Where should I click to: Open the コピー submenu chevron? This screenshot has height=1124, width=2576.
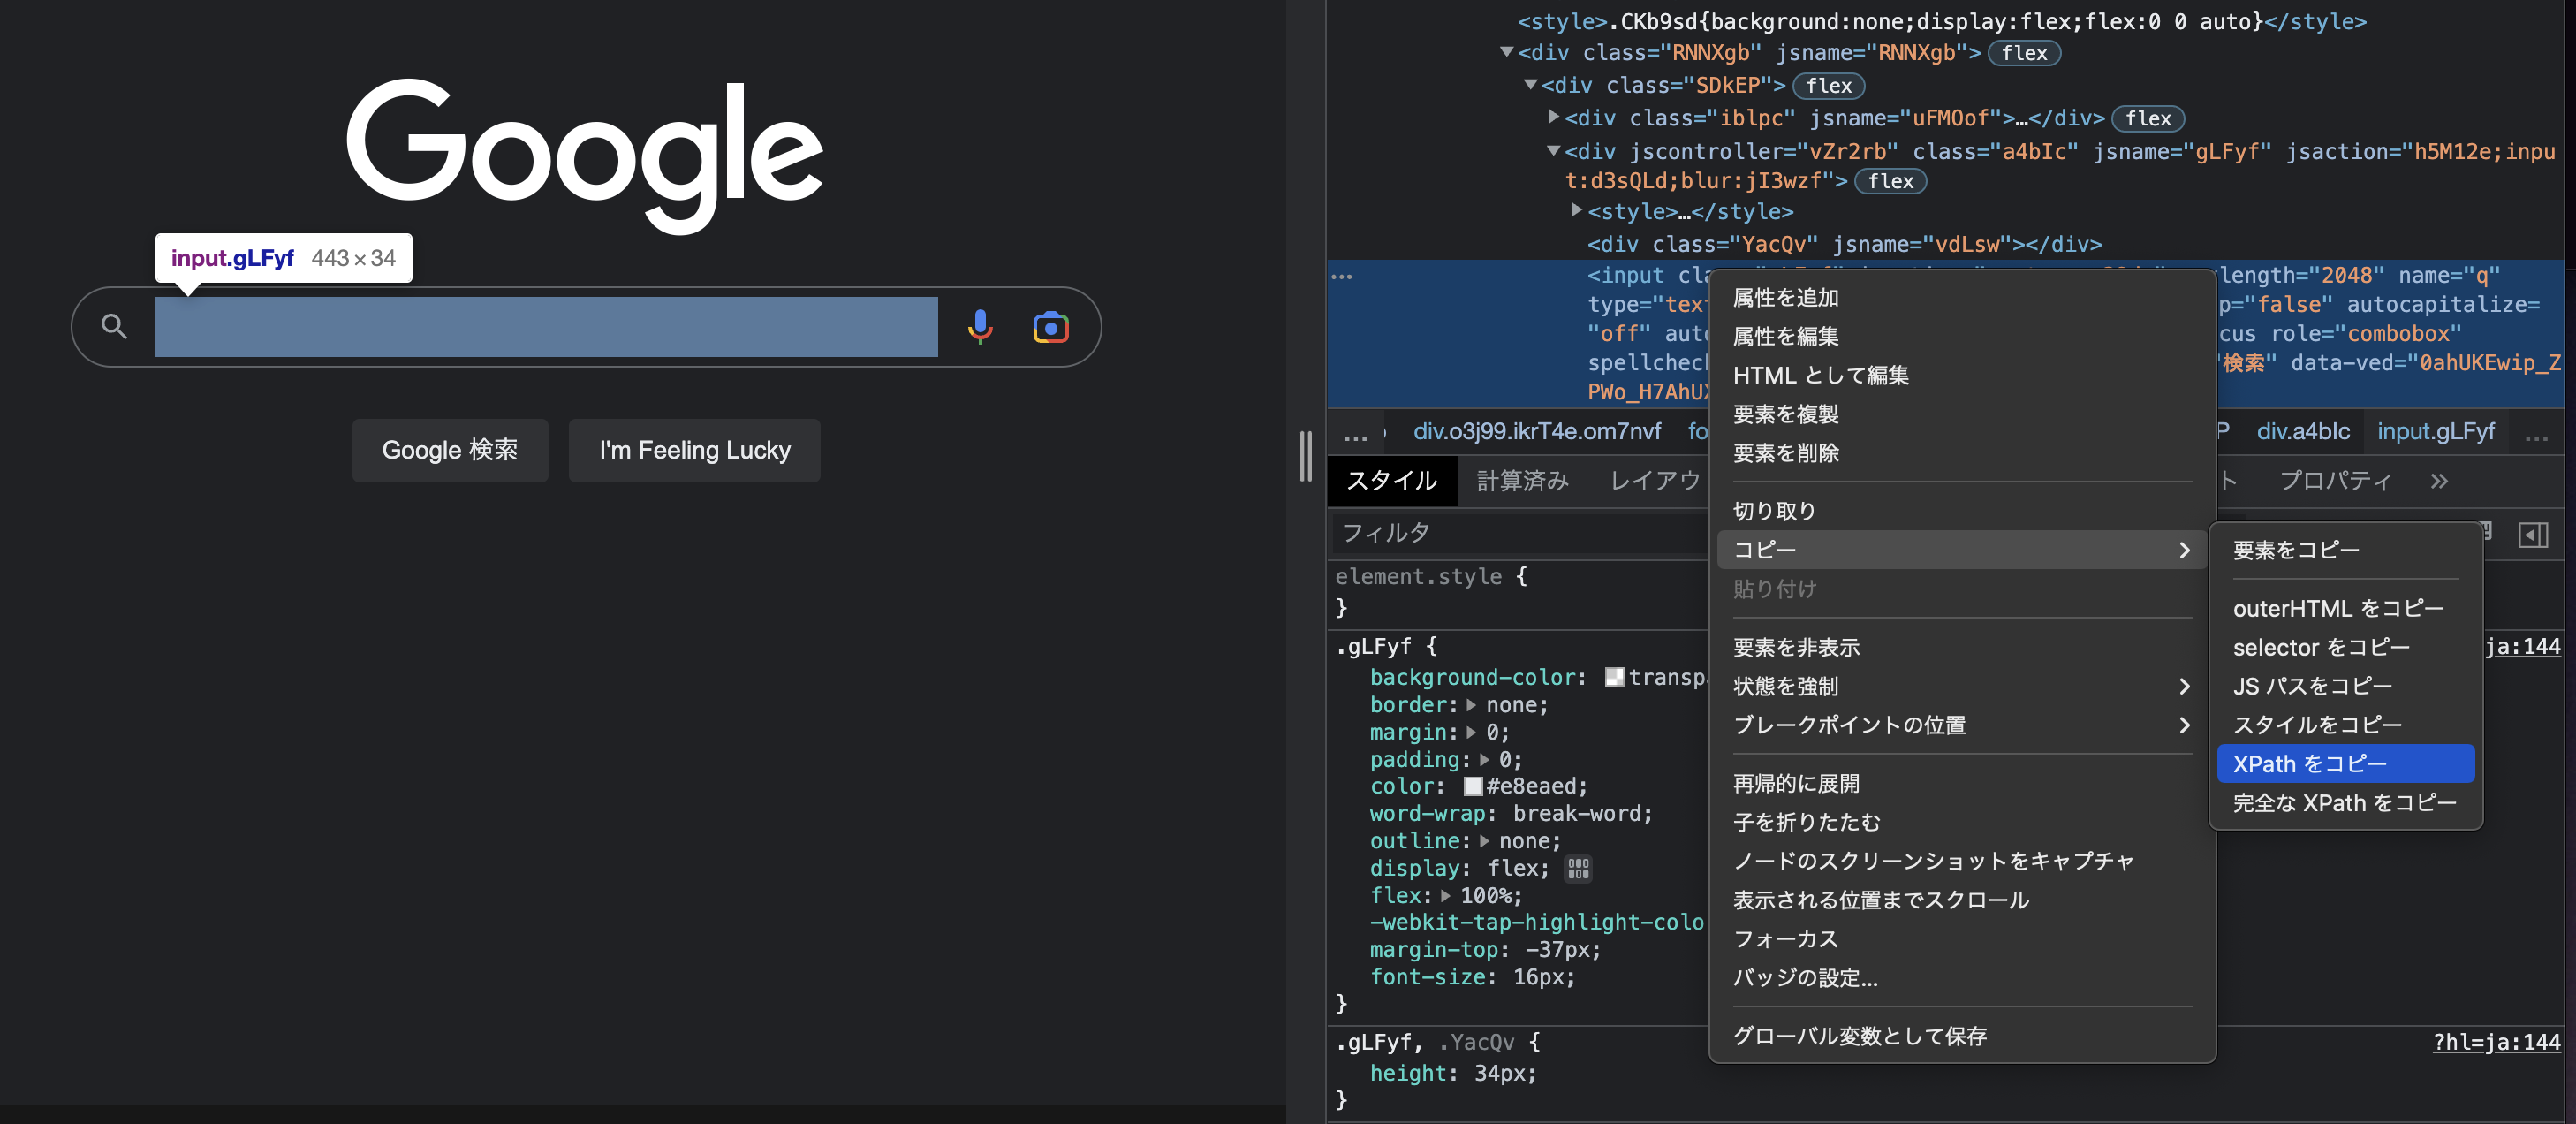click(2184, 549)
